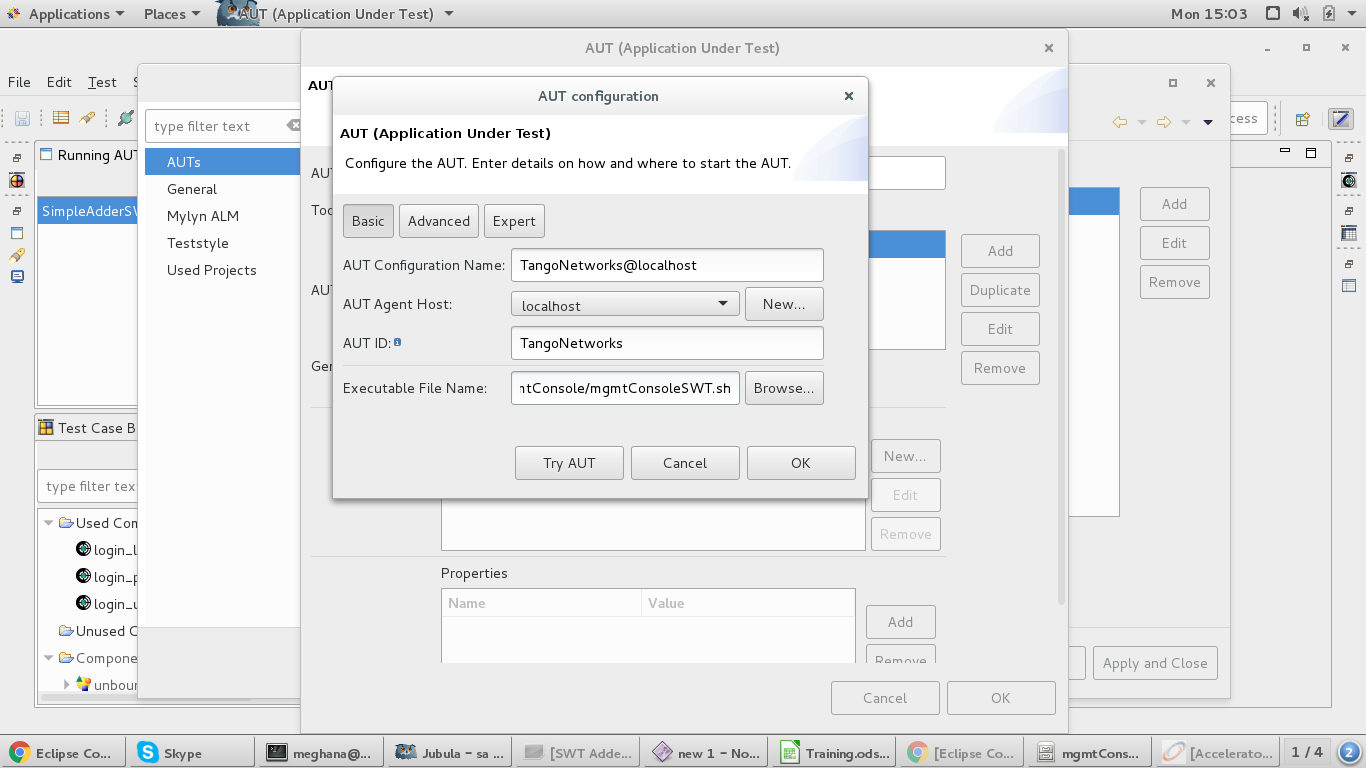
Task: Open the Applications menu in the top bar
Action: click(x=65, y=14)
